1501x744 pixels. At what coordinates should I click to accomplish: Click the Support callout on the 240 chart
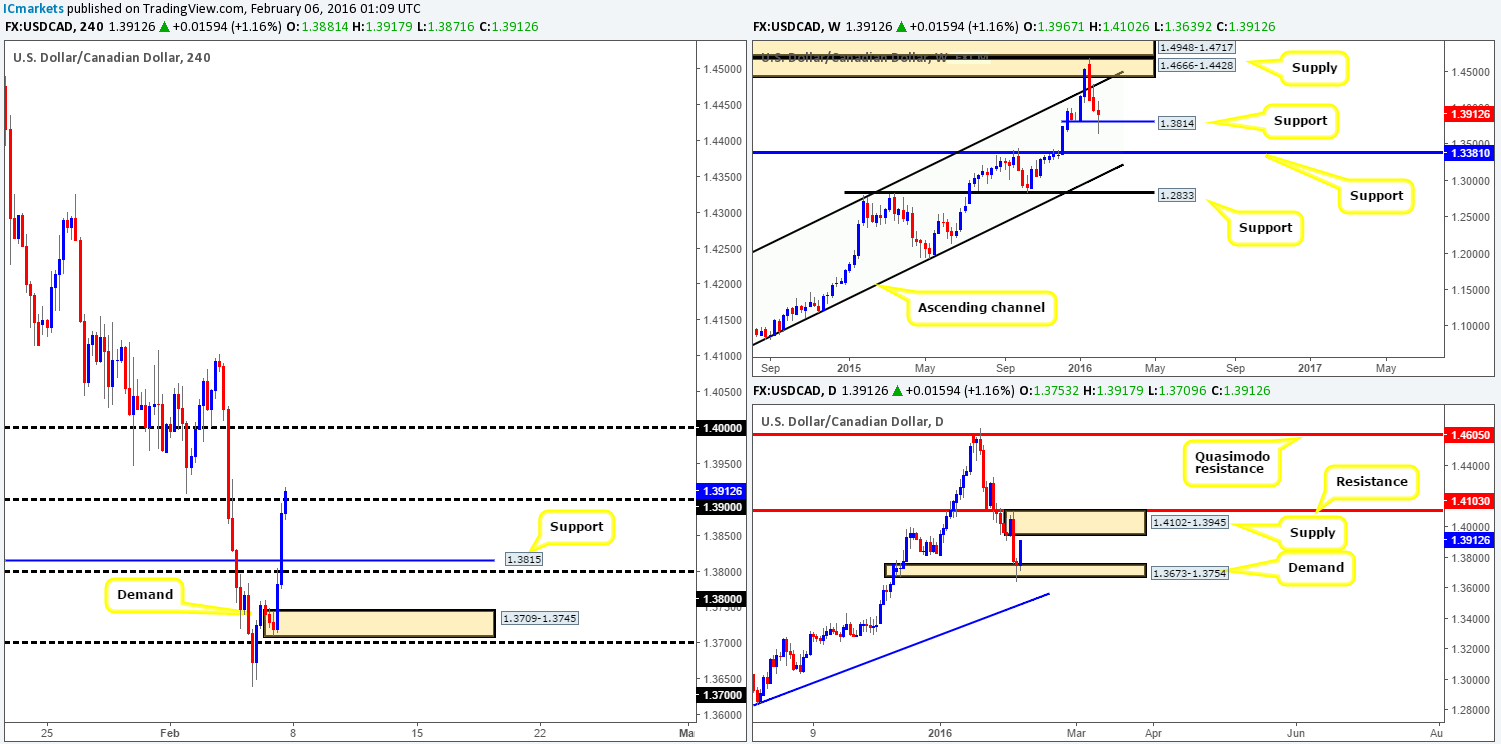click(x=576, y=526)
